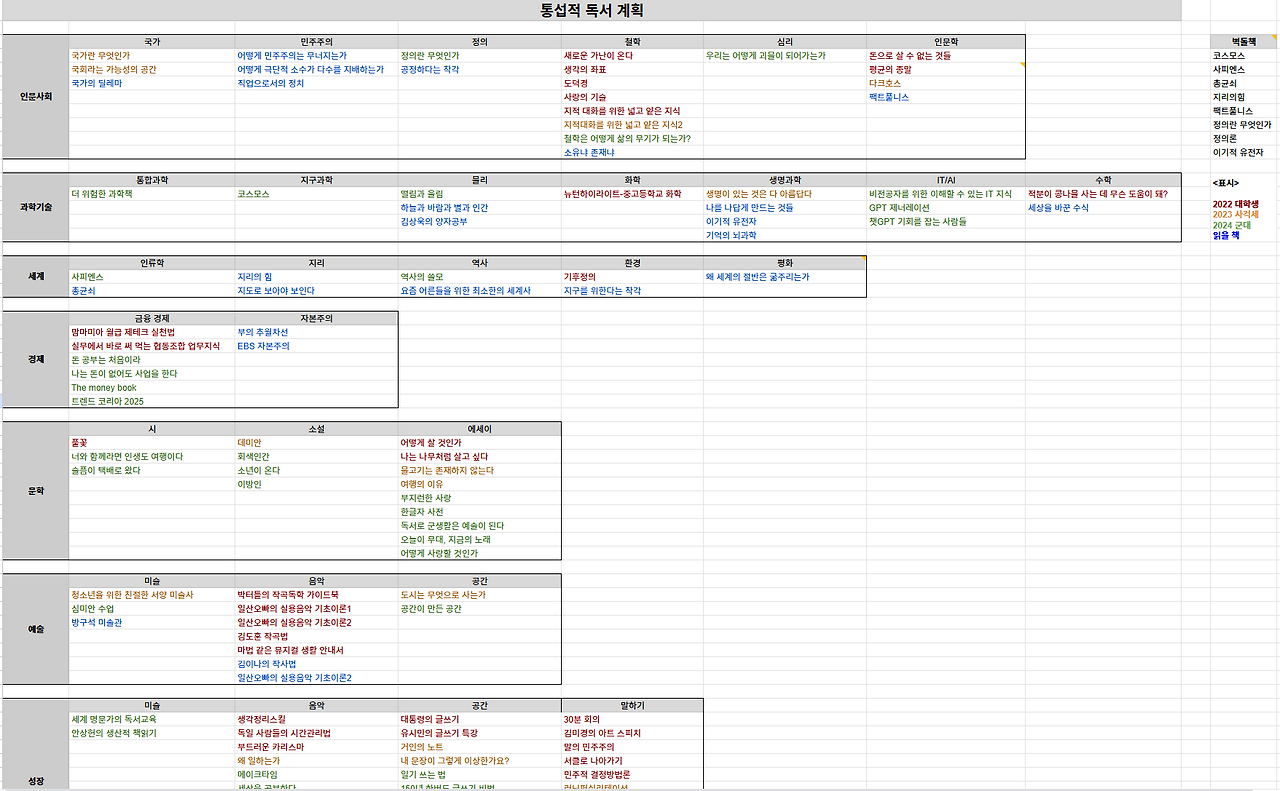Click the 에세이 column header
Screen dimensions: 1280x791
click(480, 427)
